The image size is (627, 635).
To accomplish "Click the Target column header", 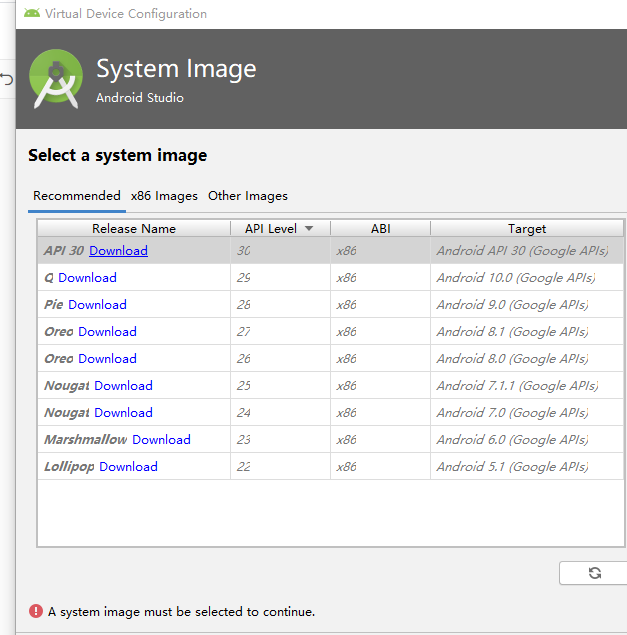I will point(527,228).
